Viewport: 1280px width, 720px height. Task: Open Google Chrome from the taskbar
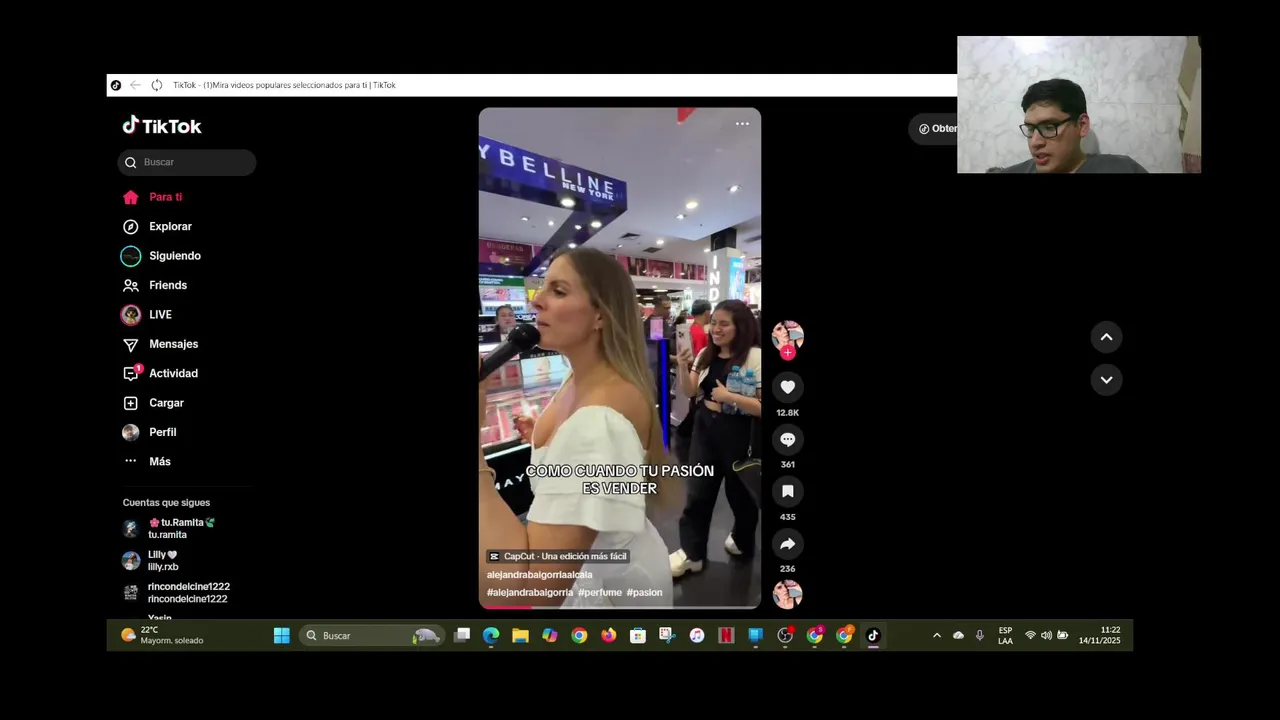click(579, 635)
